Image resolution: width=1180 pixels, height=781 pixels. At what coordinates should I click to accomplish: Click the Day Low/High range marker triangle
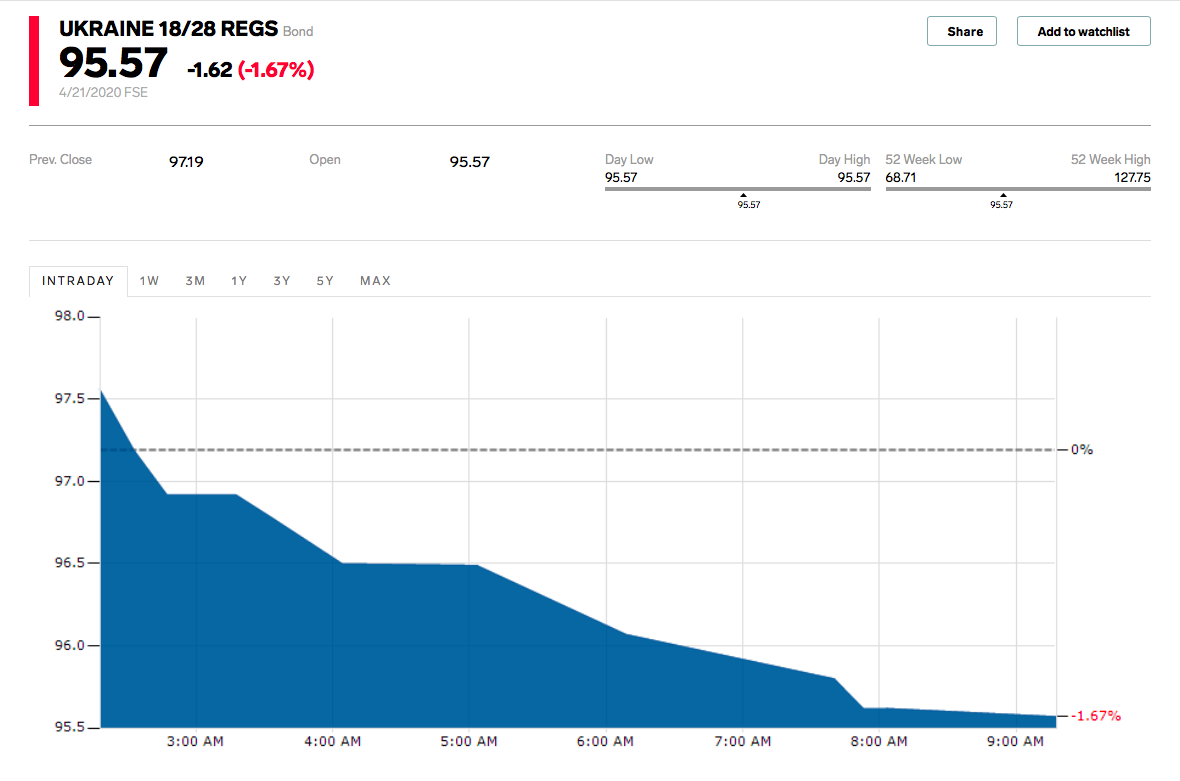click(x=743, y=195)
